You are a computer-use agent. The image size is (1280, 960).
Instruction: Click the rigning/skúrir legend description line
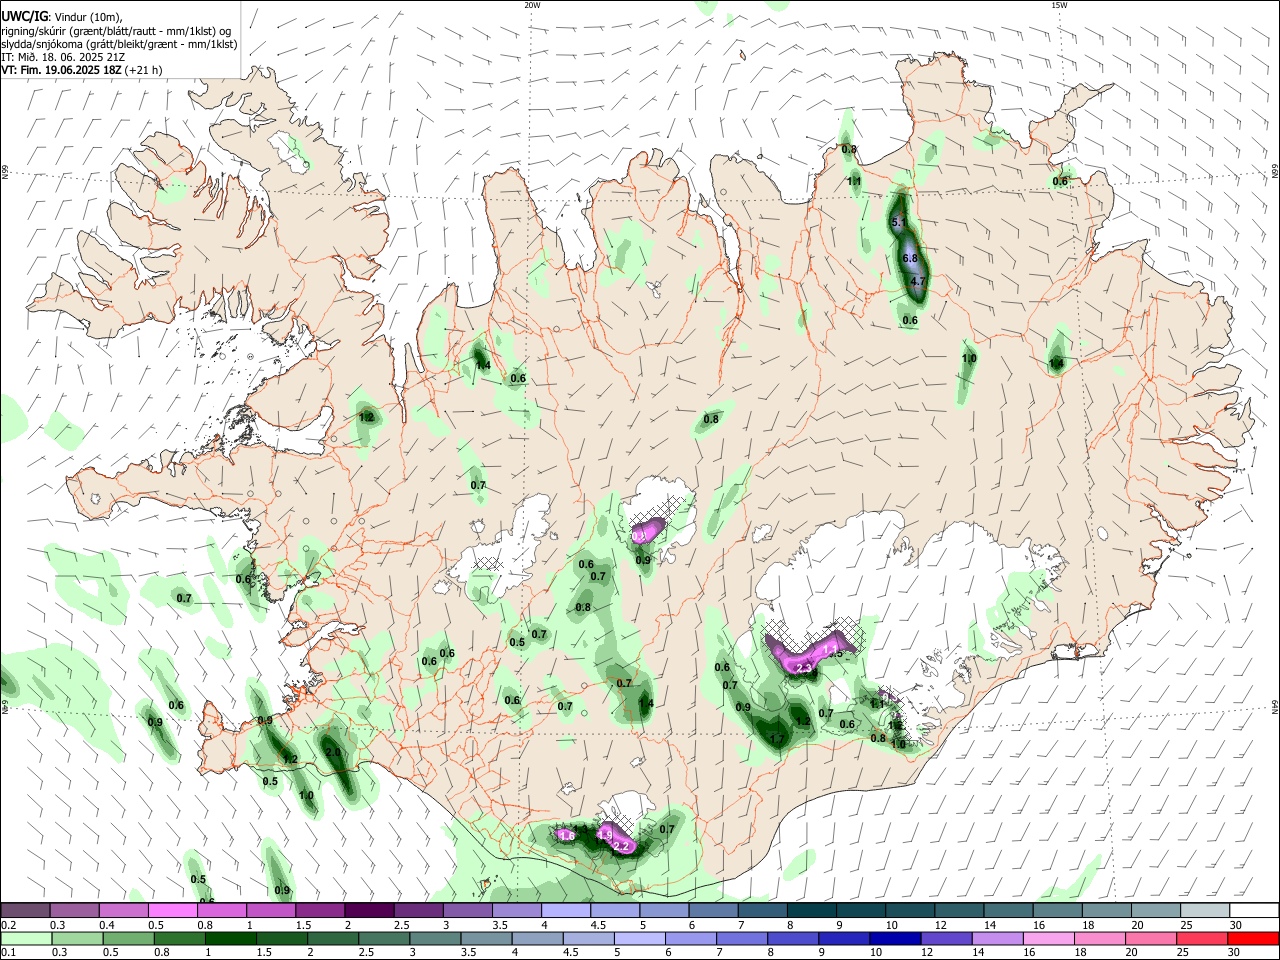tap(116, 30)
